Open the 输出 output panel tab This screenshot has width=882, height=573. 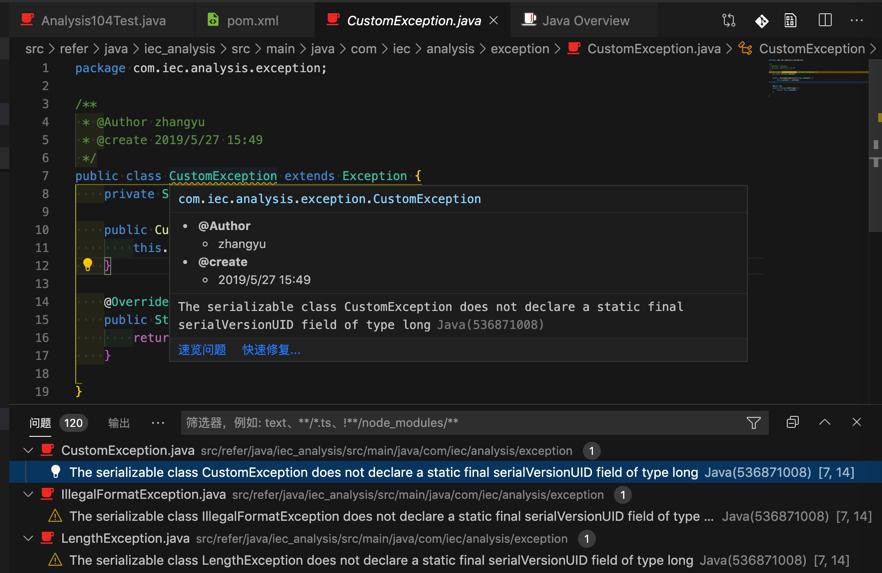click(119, 423)
